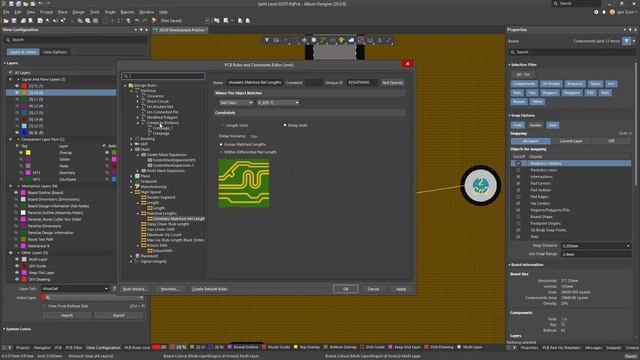The width and height of the screenshot is (640, 360).
Task: Choose Group Matched Lengths option
Action: click(221, 144)
